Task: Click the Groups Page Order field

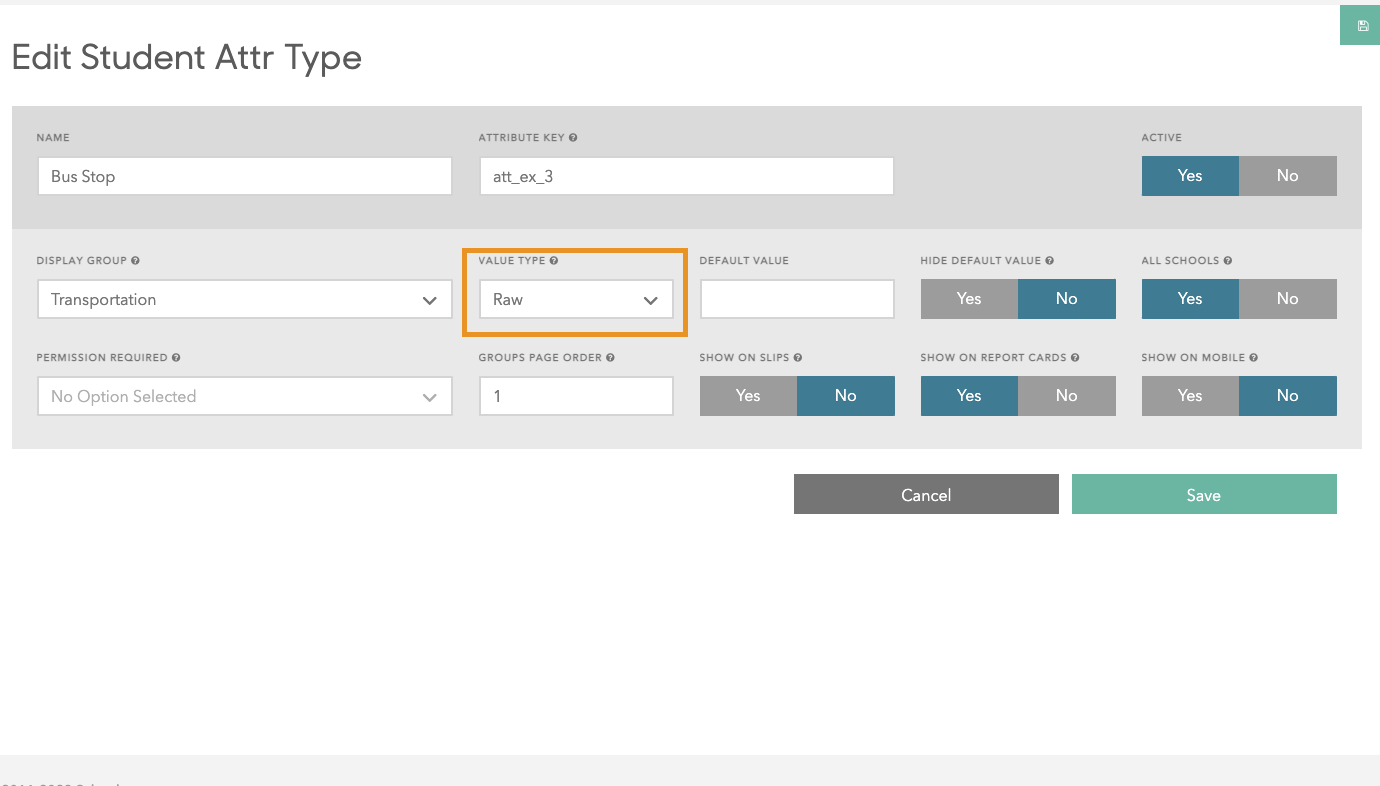Action: click(576, 397)
